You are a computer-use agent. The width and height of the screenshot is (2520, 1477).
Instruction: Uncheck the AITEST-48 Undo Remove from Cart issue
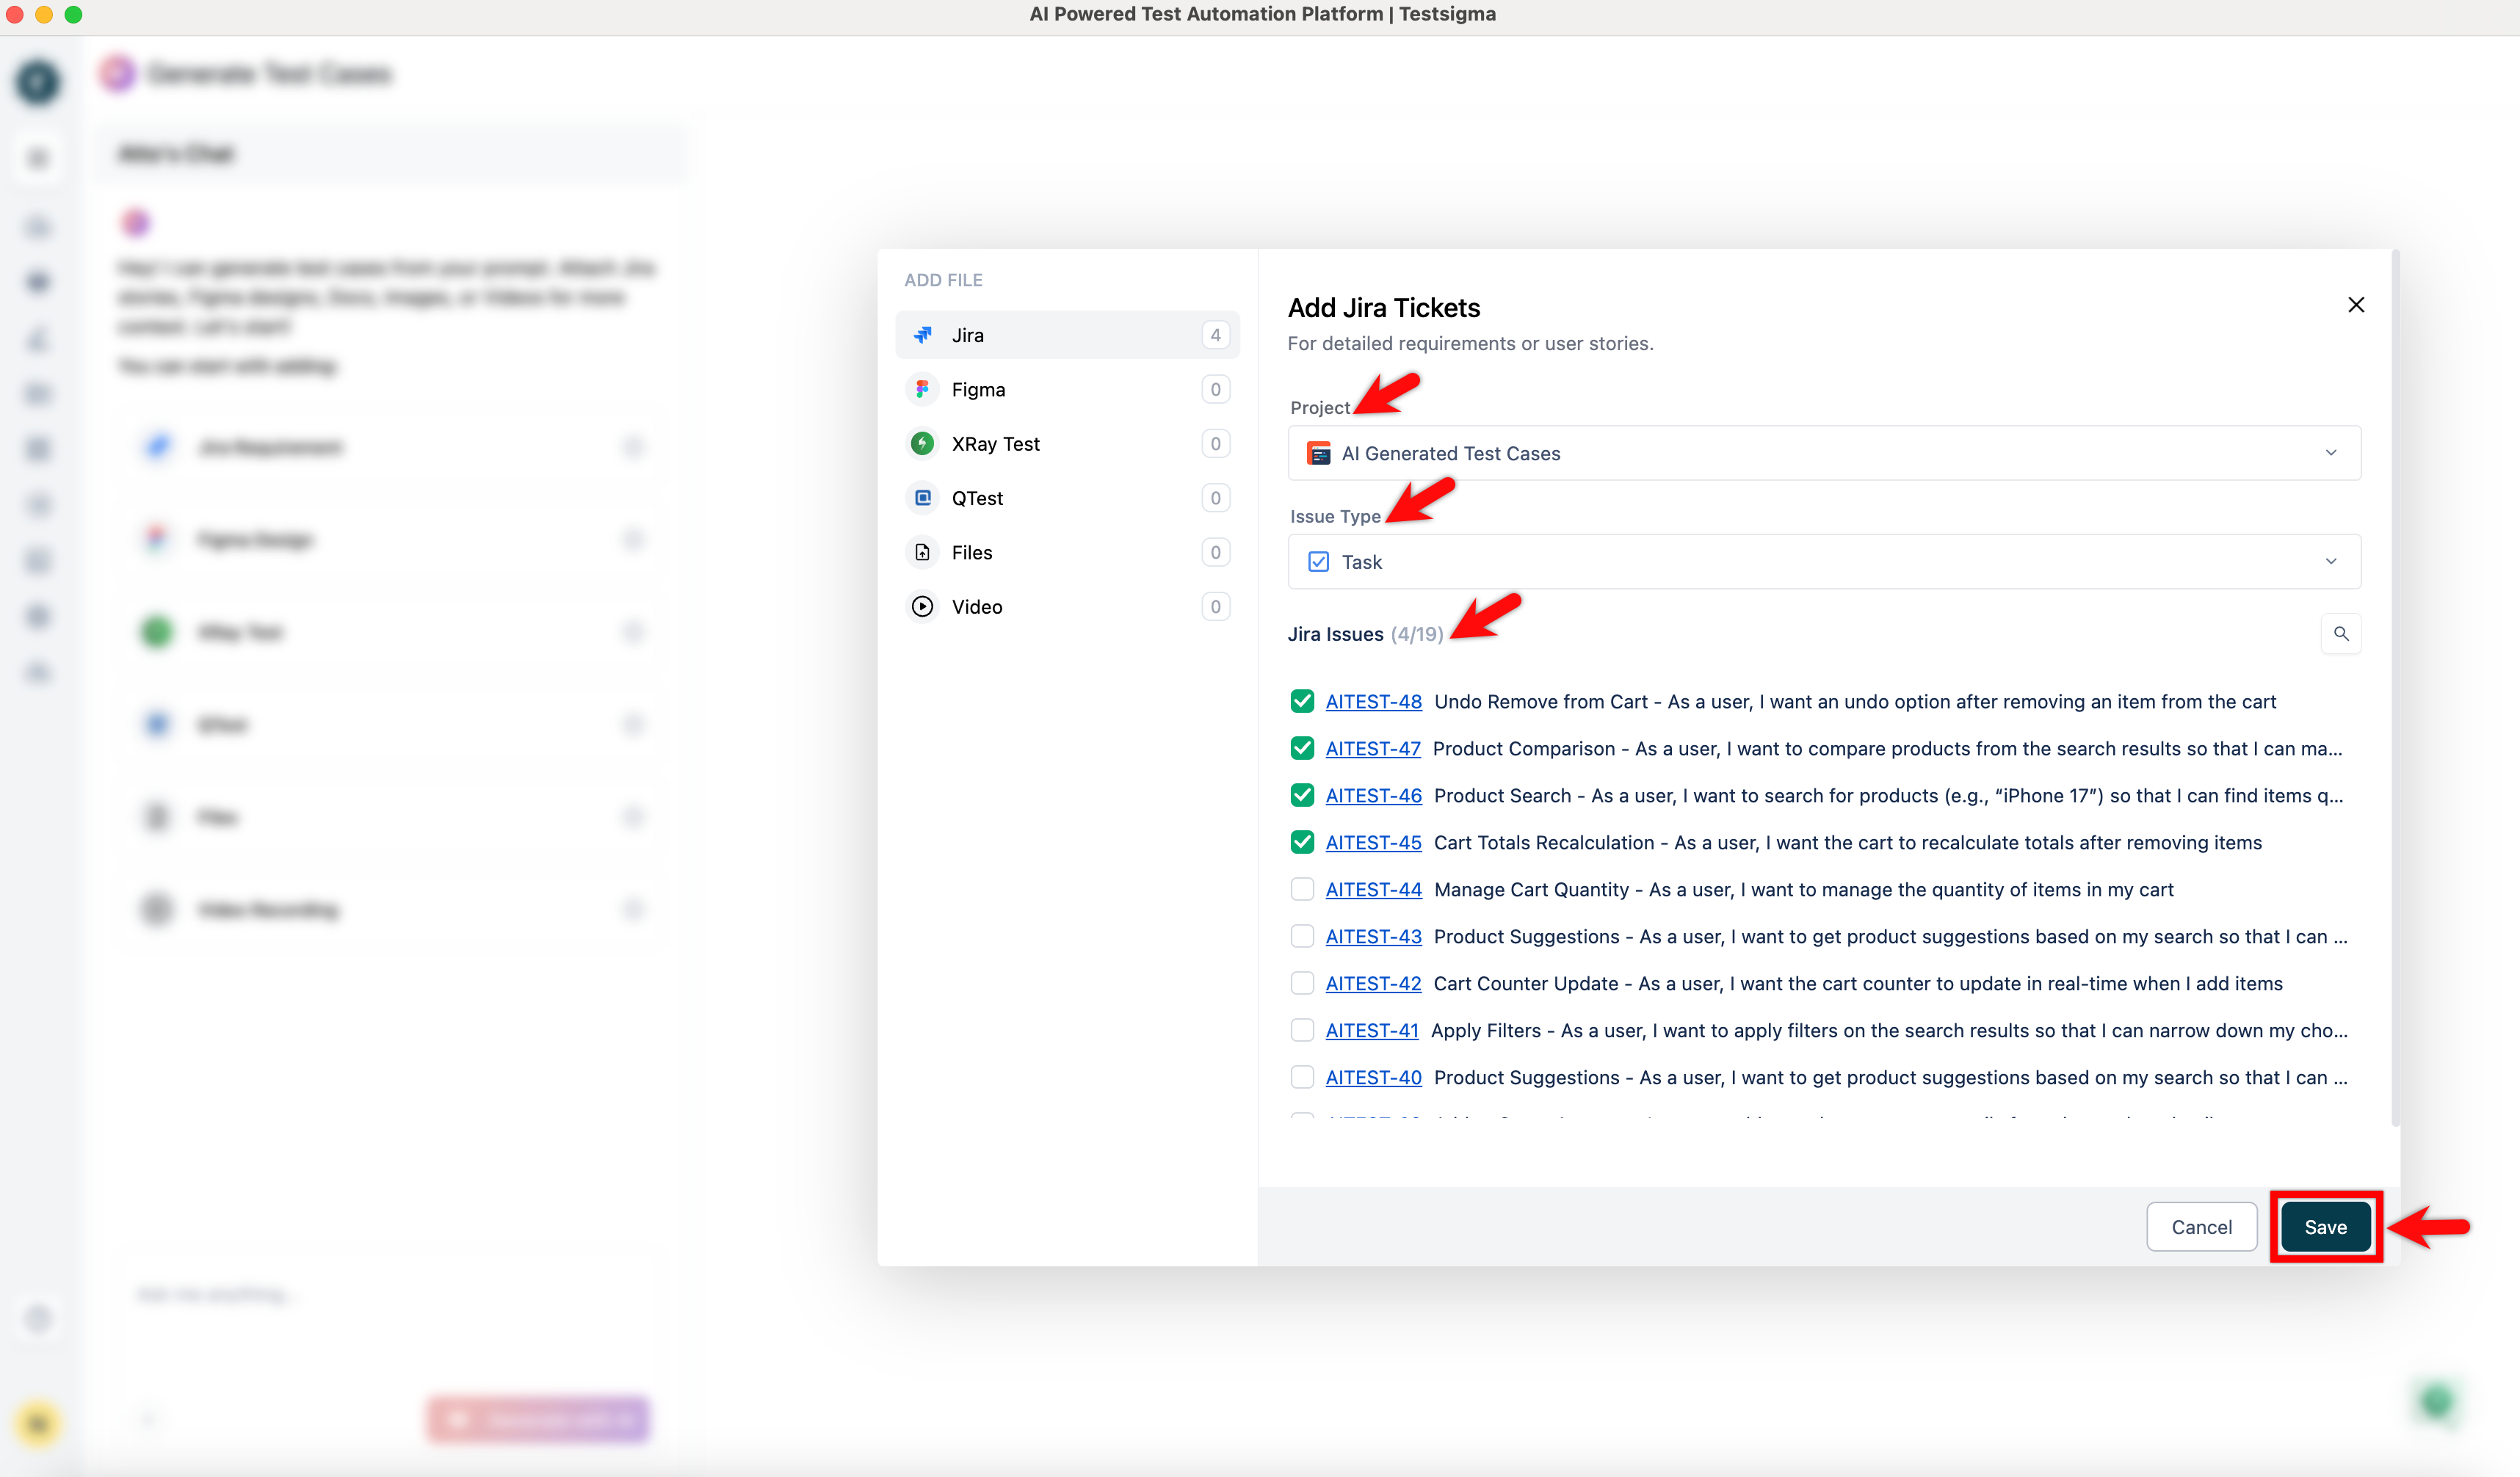(1302, 701)
